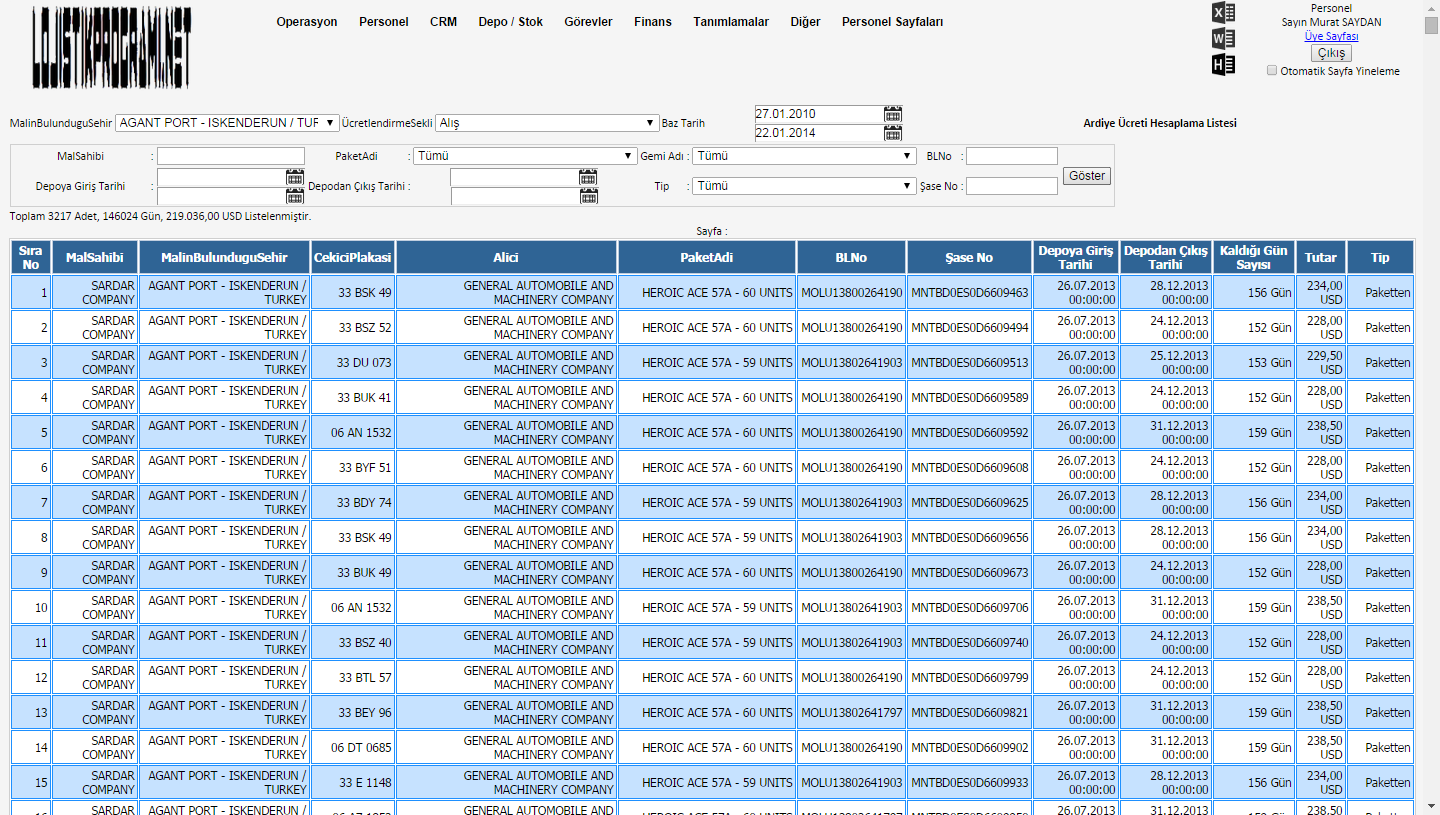Open calendar for Depodan Çıkış Tarihi start date
This screenshot has width=1440, height=815.
coord(588,177)
